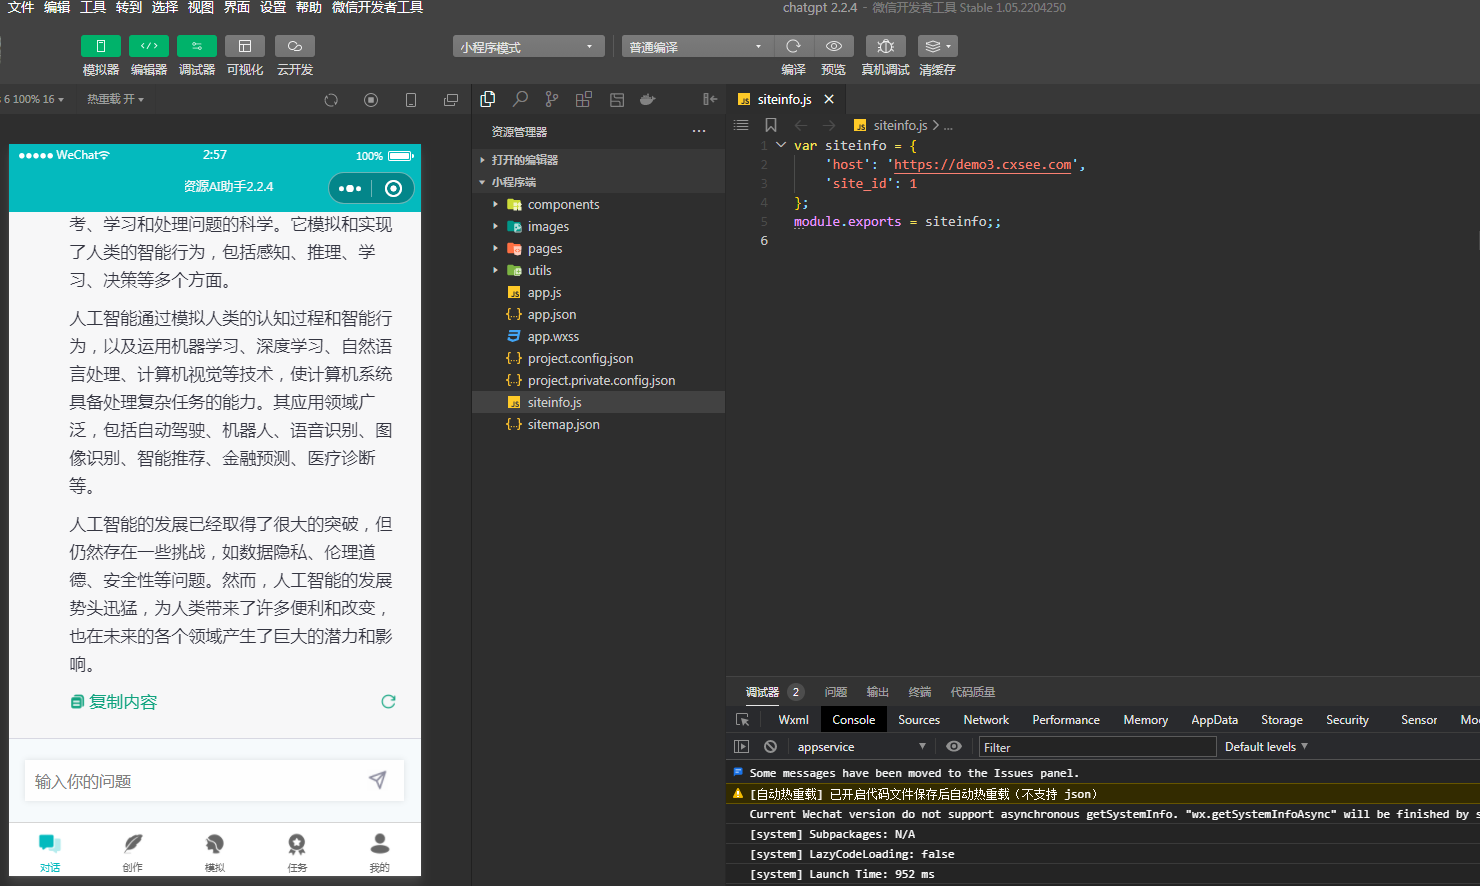1480x886 pixels.
Task: Open the File (文件) menu
Action: tap(21, 7)
